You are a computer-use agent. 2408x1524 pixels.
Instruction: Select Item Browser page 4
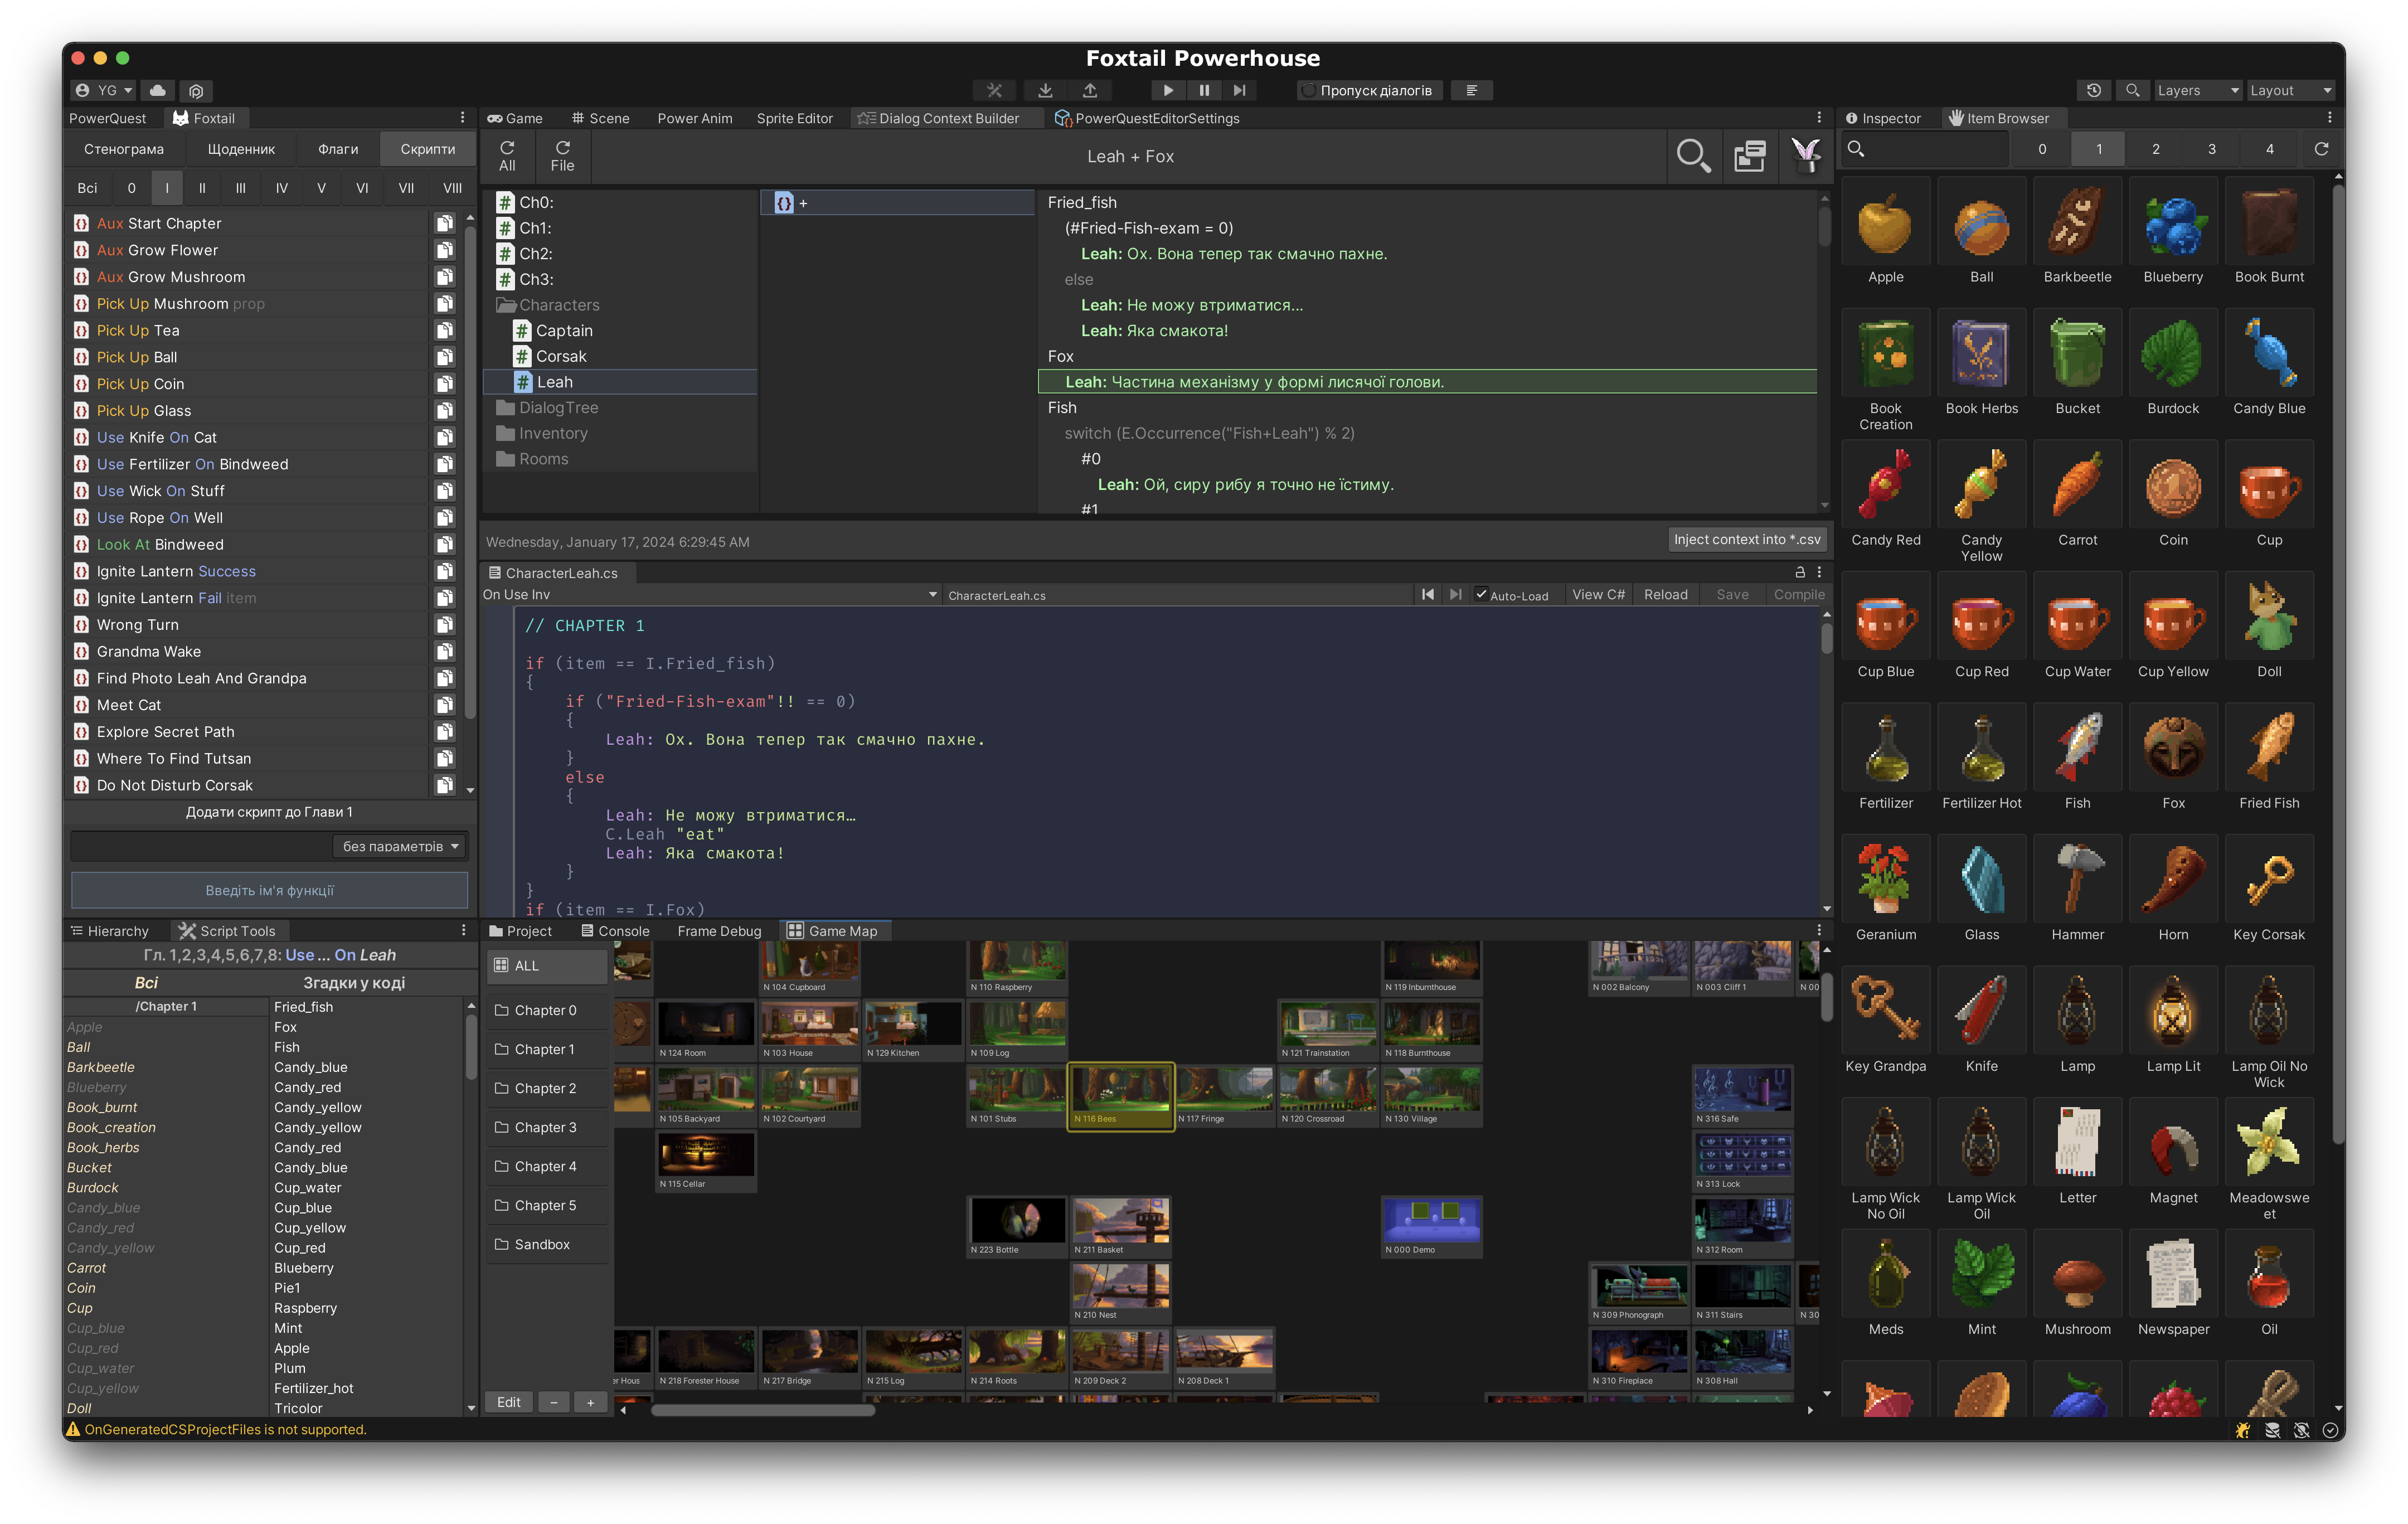[2269, 149]
